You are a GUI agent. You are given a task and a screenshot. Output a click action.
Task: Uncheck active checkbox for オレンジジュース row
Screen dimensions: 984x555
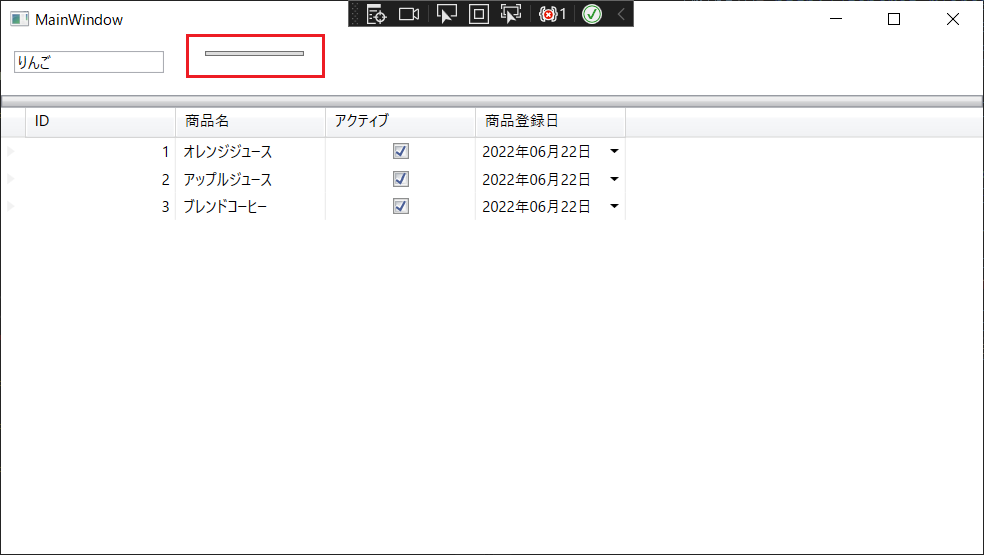tap(400, 151)
